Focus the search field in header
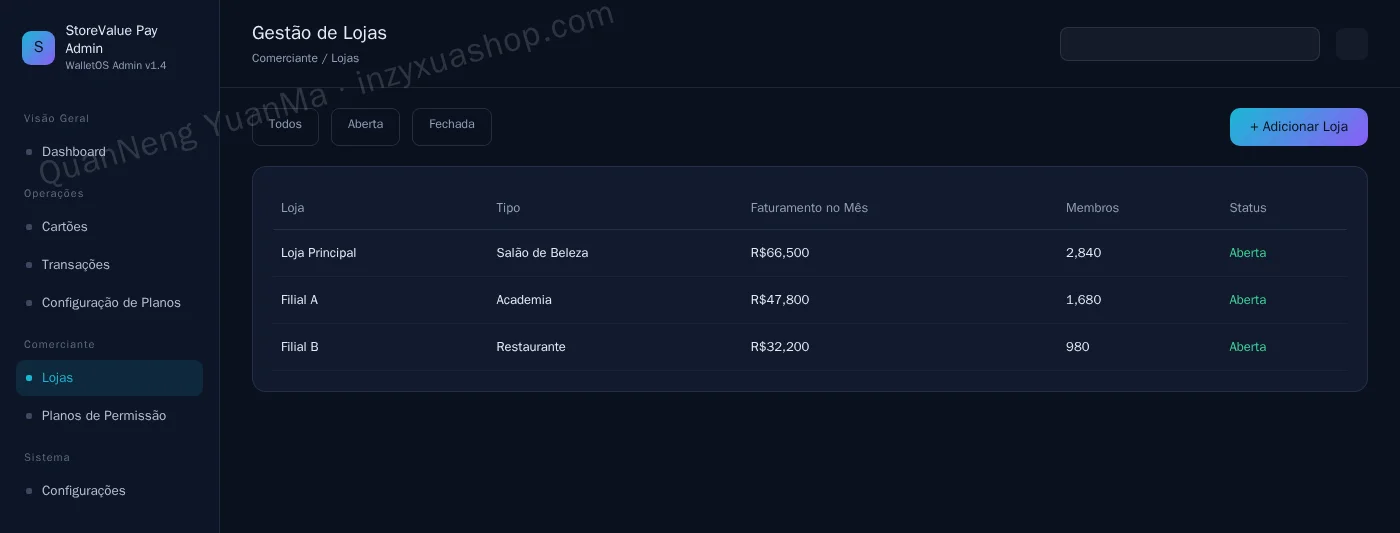This screenshot has height=533, width=1400. pos(1190,44)
